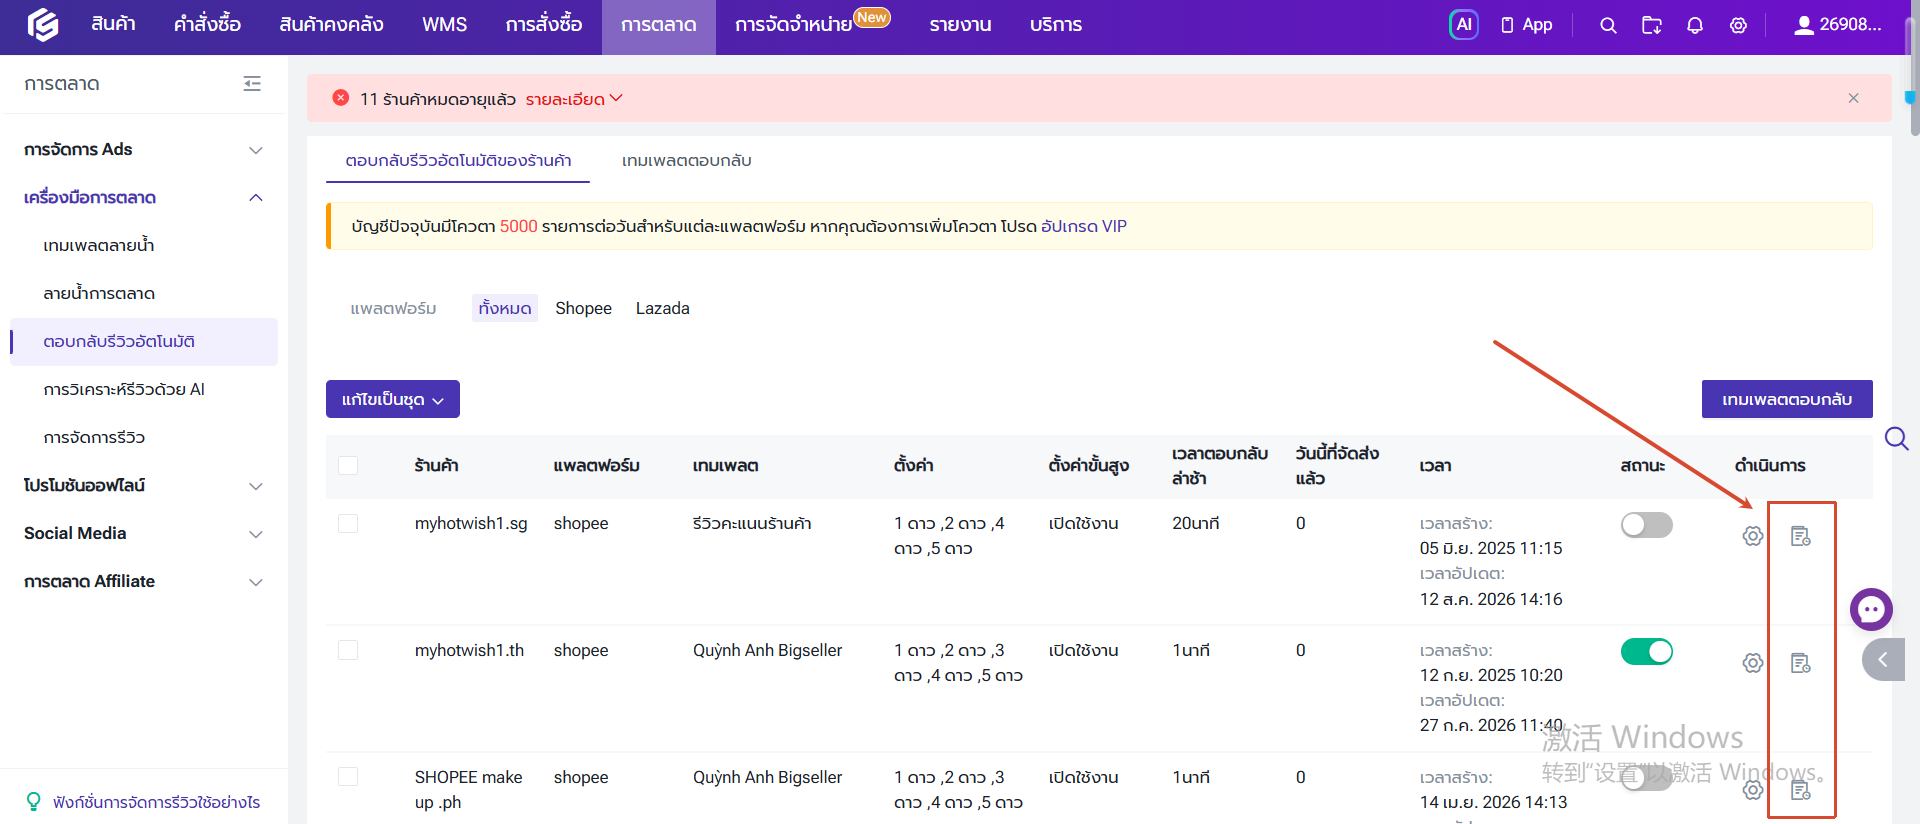Click the lightbulb help icon at bottom left

click(x=33, y=802)
